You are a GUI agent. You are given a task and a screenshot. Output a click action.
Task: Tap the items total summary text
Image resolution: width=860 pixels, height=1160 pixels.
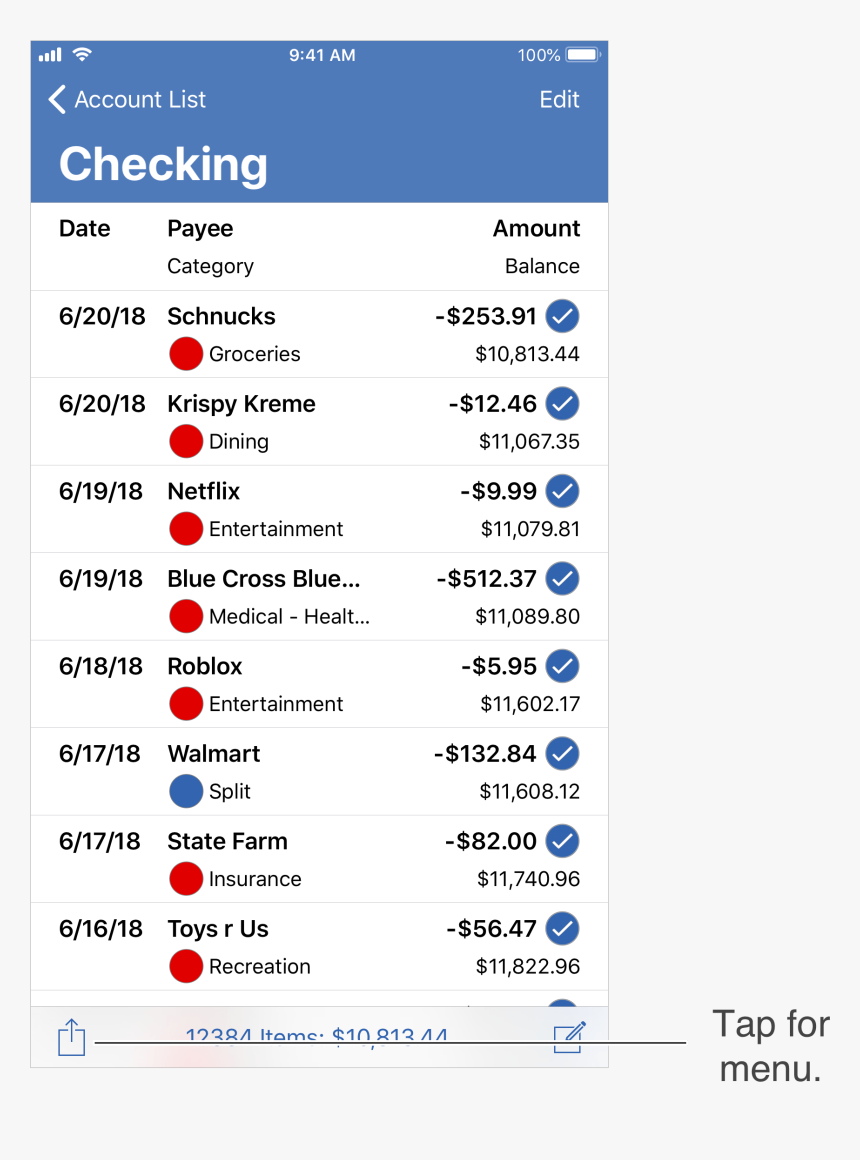316,1037
